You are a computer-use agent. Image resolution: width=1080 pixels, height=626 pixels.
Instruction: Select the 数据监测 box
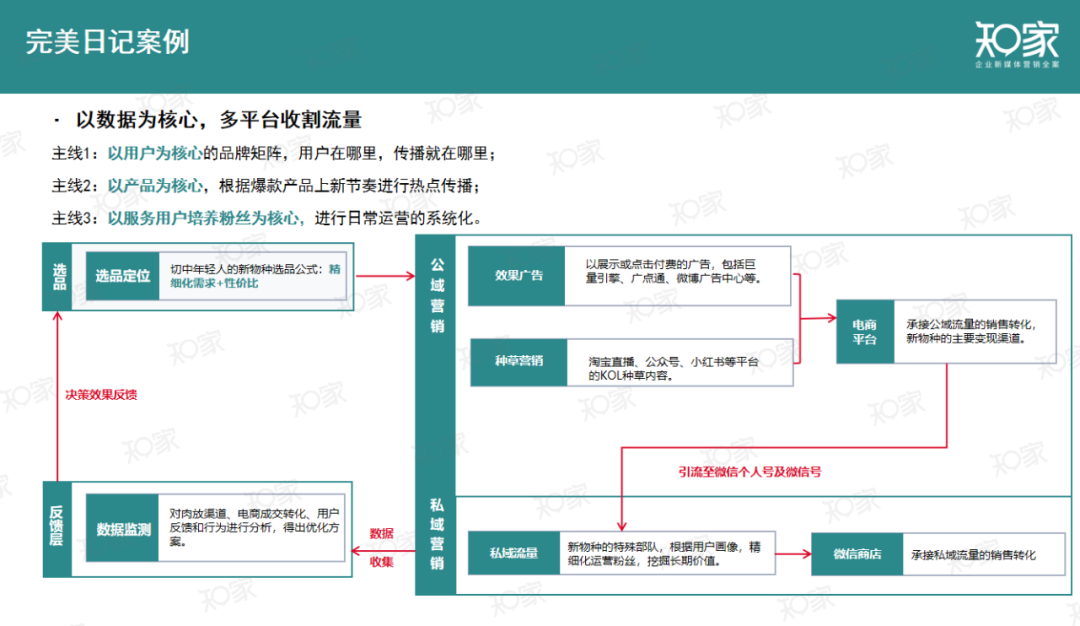pyautogui.click(x=123, y=529)
